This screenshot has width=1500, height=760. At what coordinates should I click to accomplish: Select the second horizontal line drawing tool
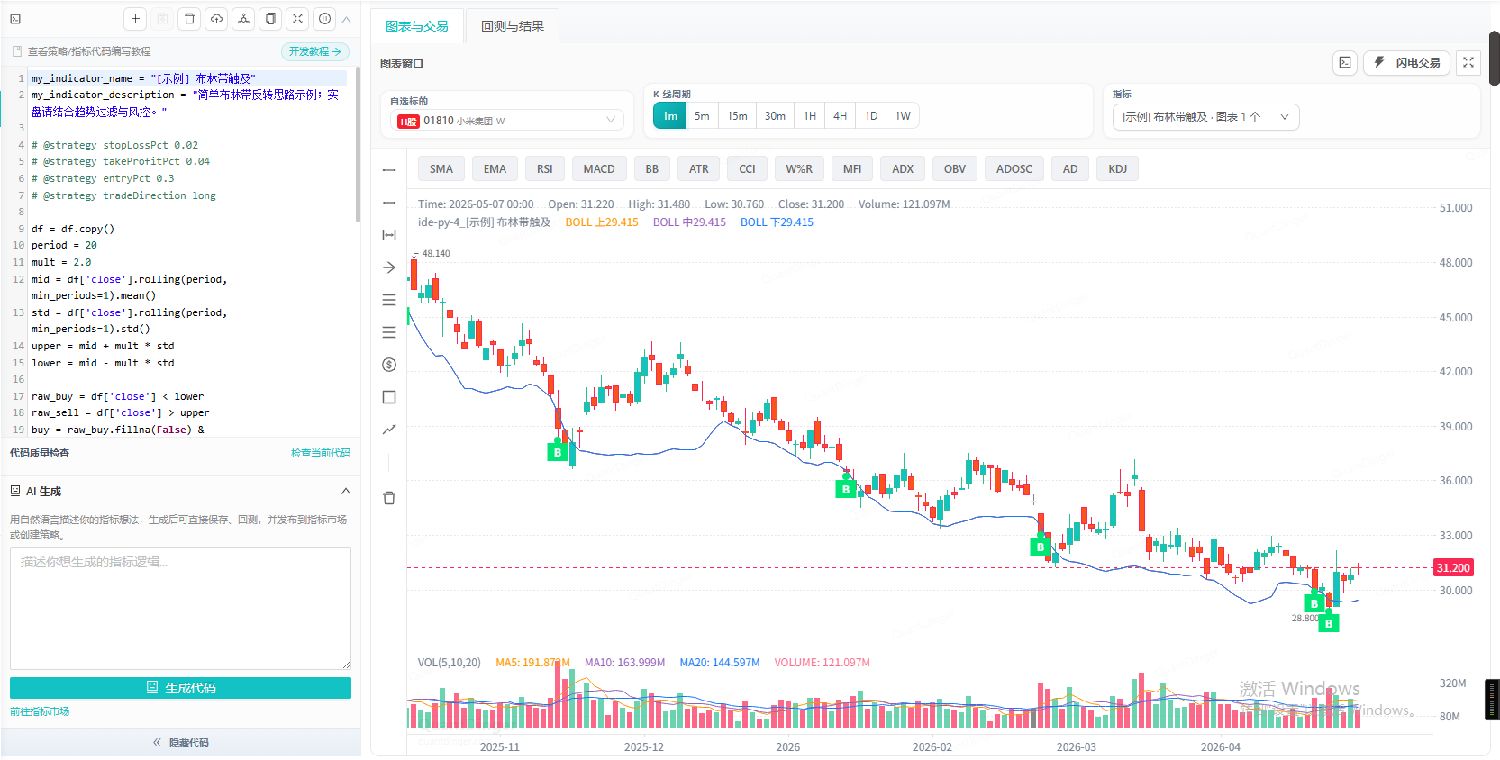tap(389, 202)
